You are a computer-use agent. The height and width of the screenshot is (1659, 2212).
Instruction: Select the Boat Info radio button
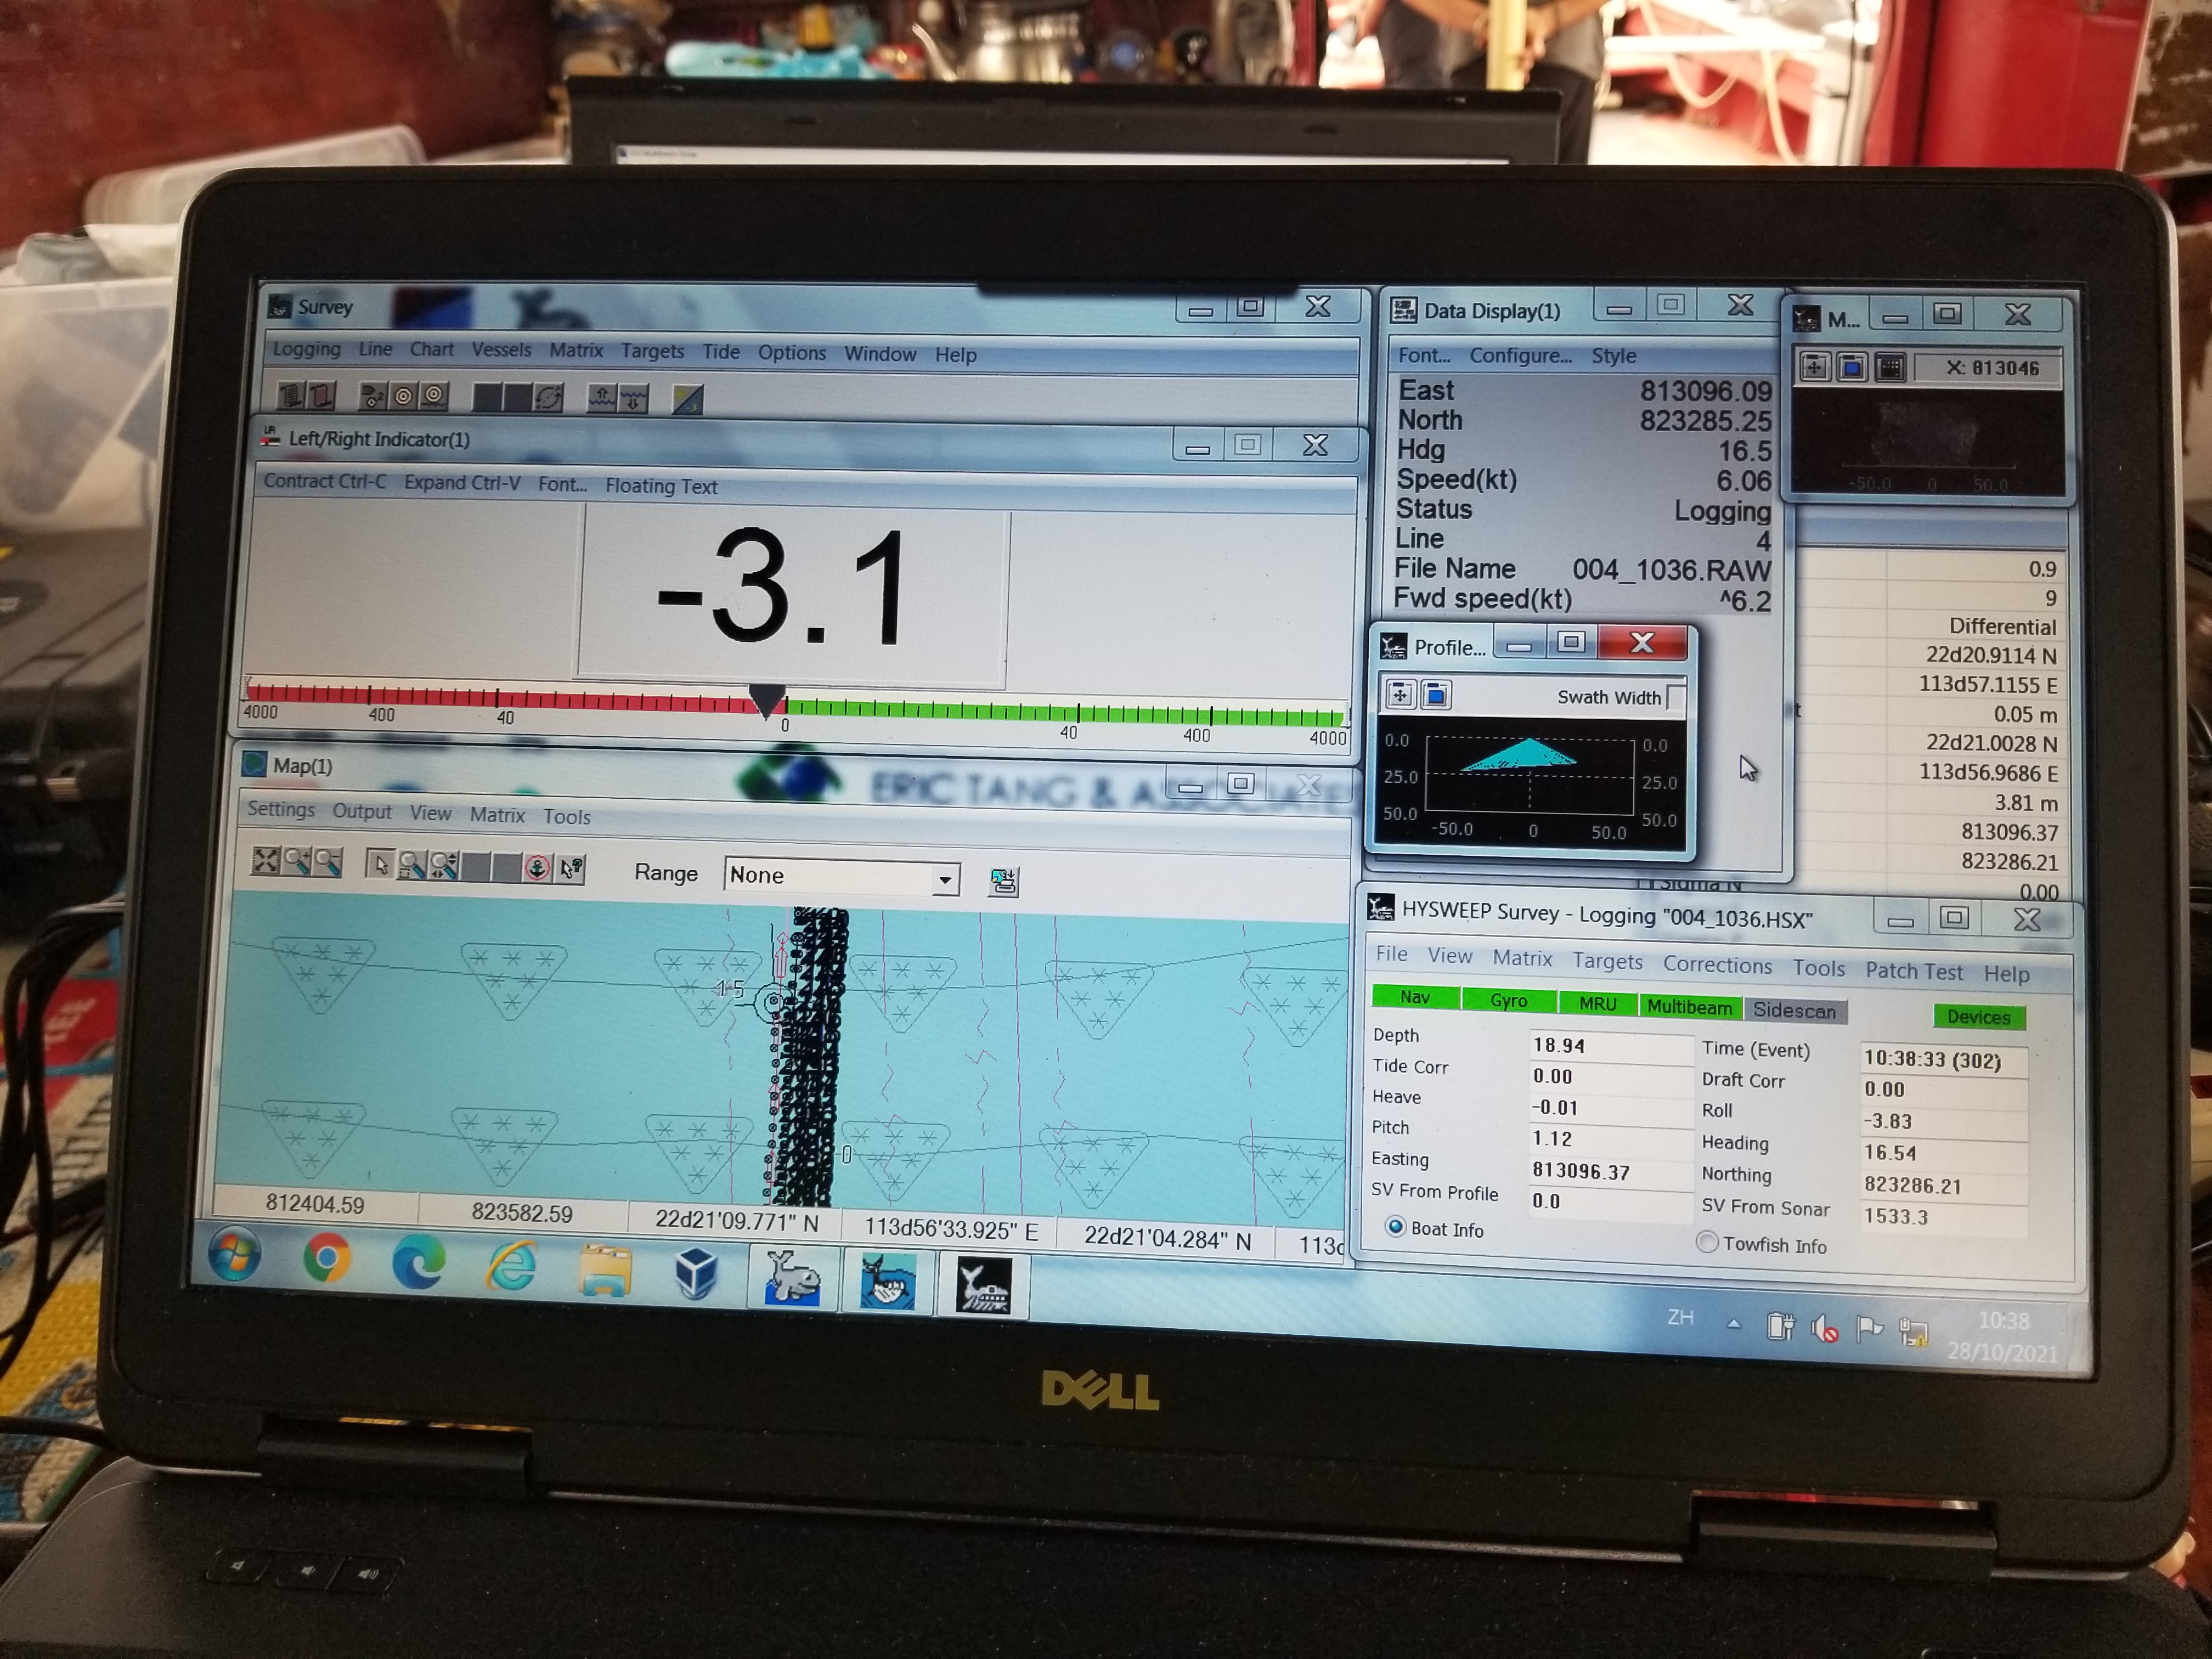click(x=1395, y=1226)
